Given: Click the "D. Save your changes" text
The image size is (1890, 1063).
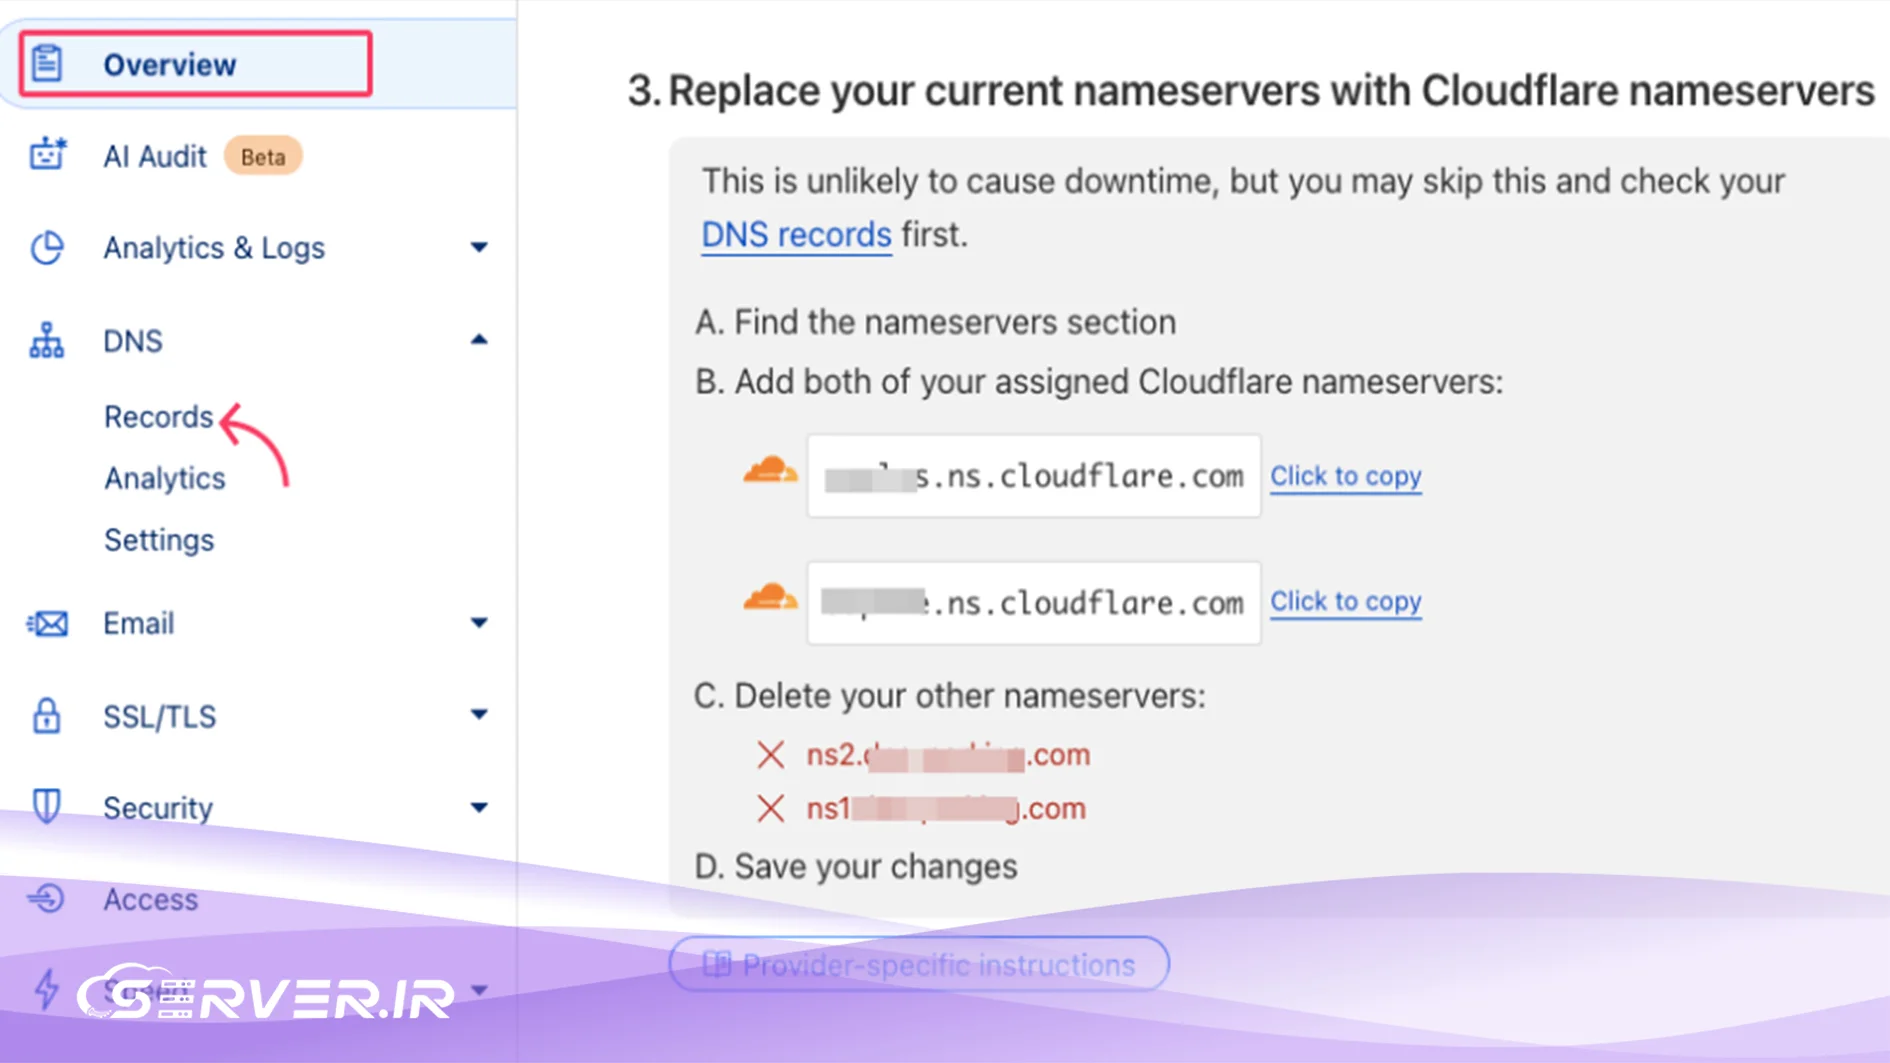Looking at the screenshot, I should pyautogui.click(x=856, y=867).
